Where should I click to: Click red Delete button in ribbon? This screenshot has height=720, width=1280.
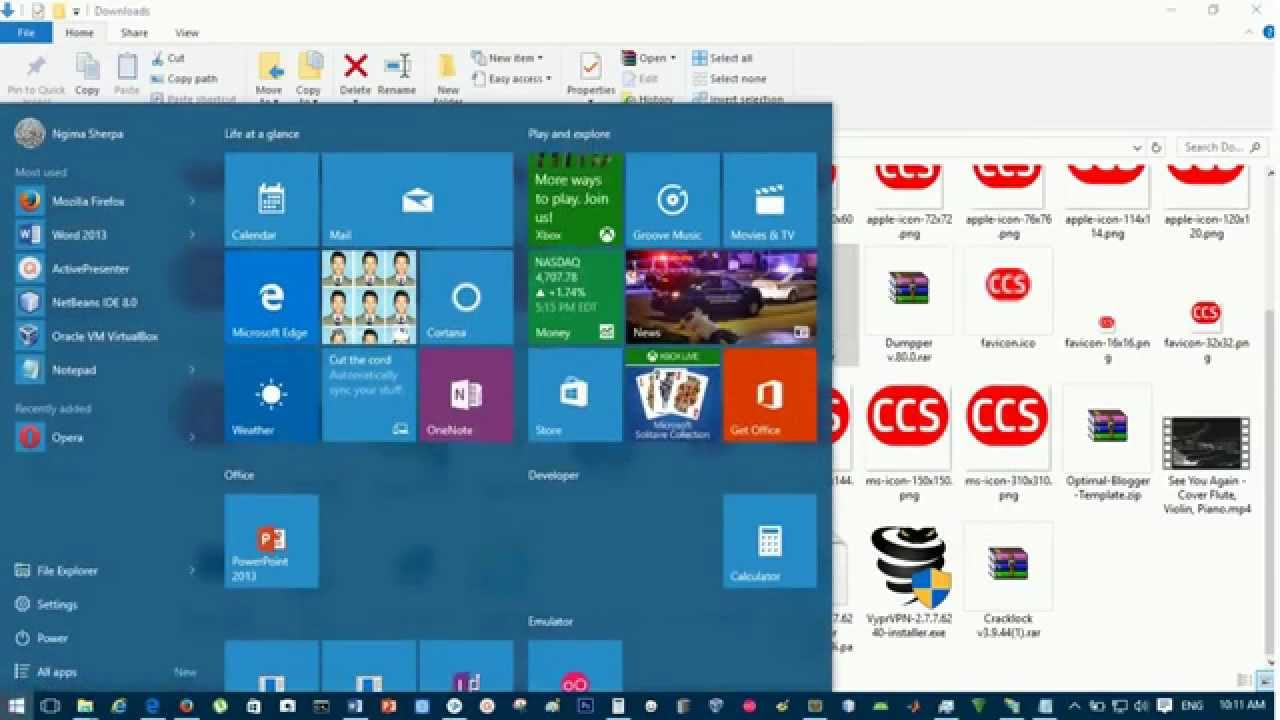(355, 75)
